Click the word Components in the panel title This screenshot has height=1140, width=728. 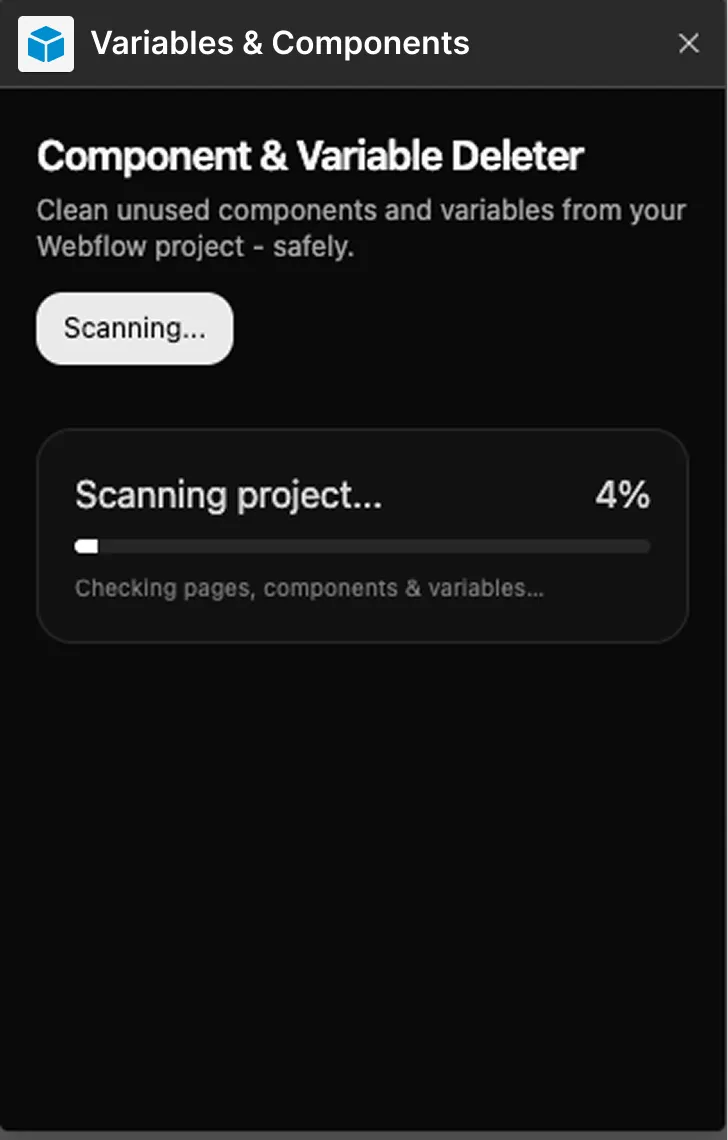point(370,44)
